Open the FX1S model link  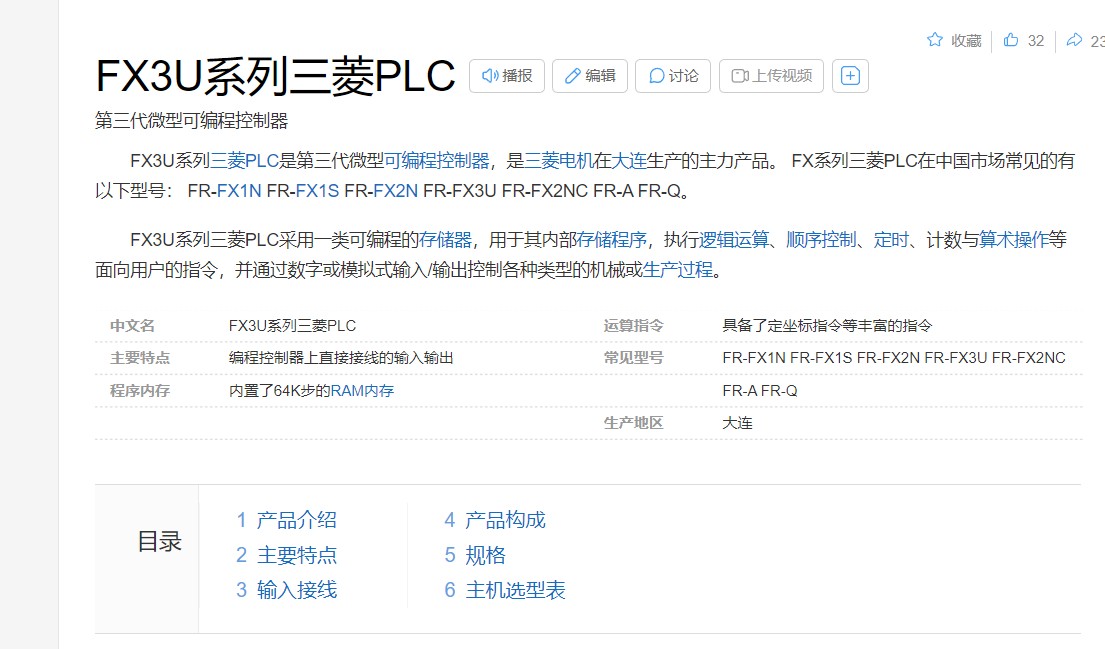(317, 191)
